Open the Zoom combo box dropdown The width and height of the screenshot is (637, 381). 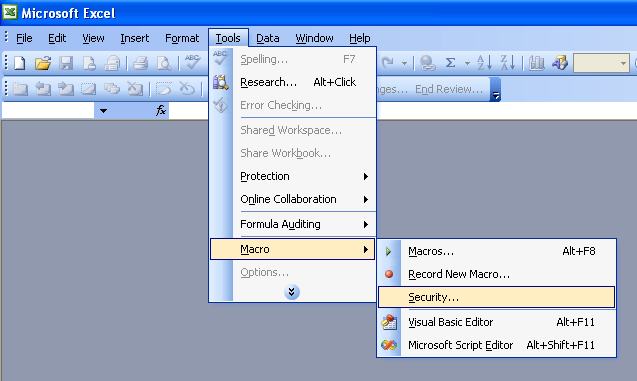tap(623, 63)
